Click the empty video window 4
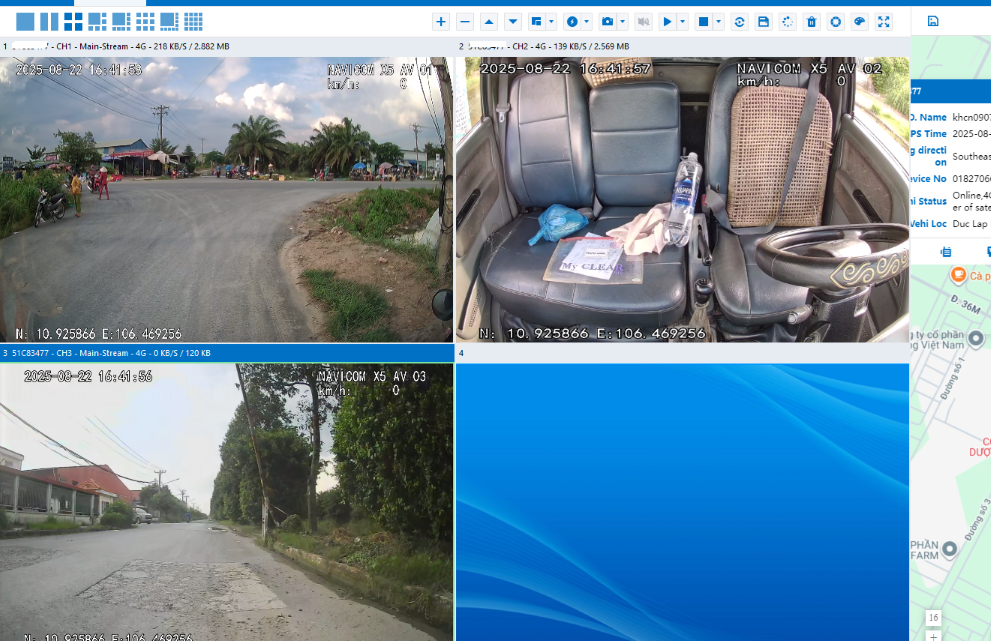Screen dimensions: 991x641 point(682,500)
